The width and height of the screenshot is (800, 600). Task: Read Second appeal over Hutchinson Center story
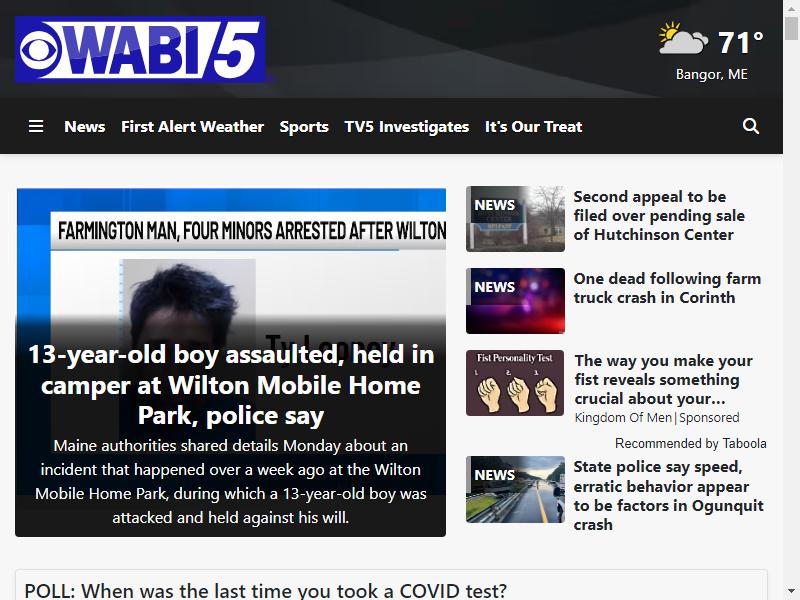pos(659,215)
